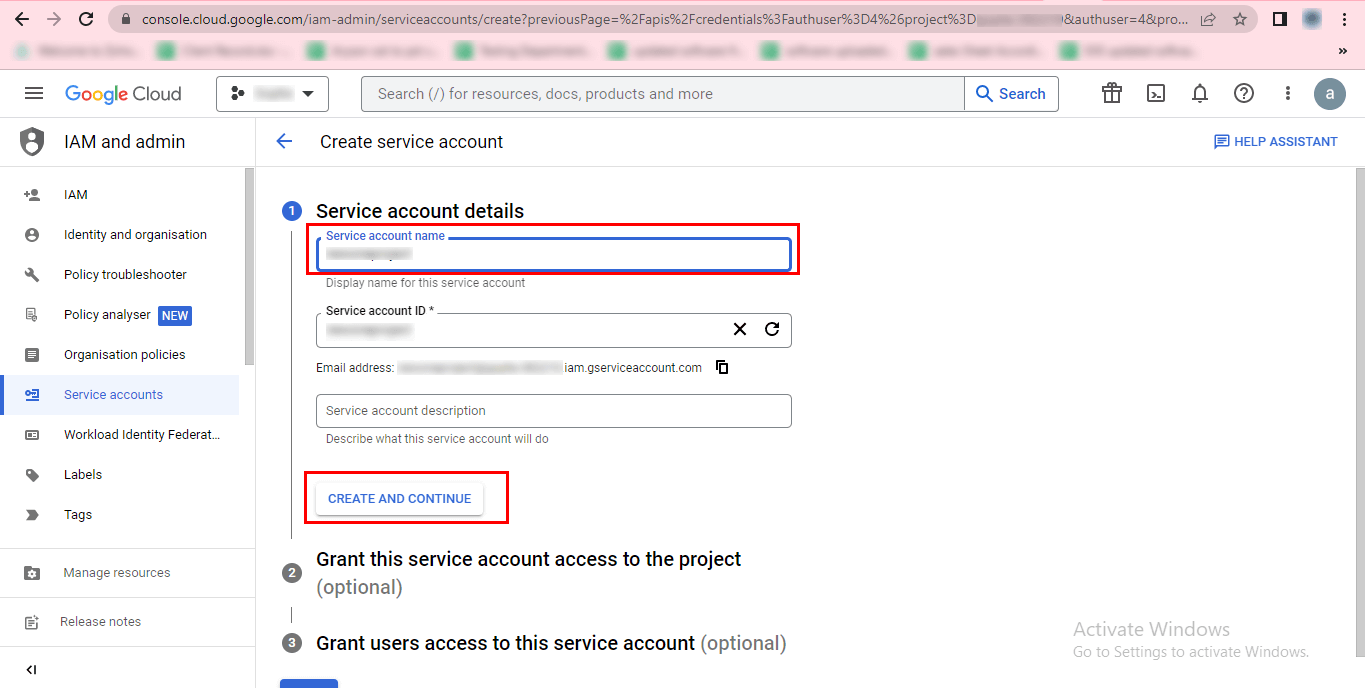Open the project selector dropdown
Screen dimensions: 1365x688
(x=272, y=94)
